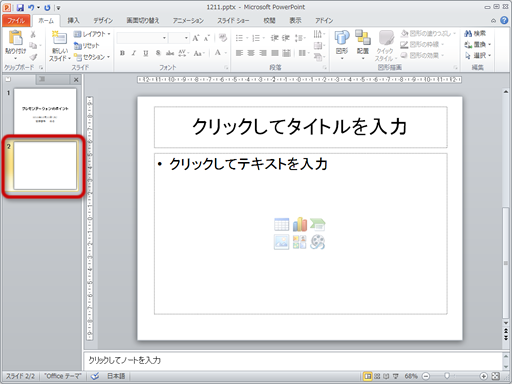Open the File (ファイル) tab
The height and width of the screenshot is (384, 512).
pyautogui.click(x=16, y=21)
